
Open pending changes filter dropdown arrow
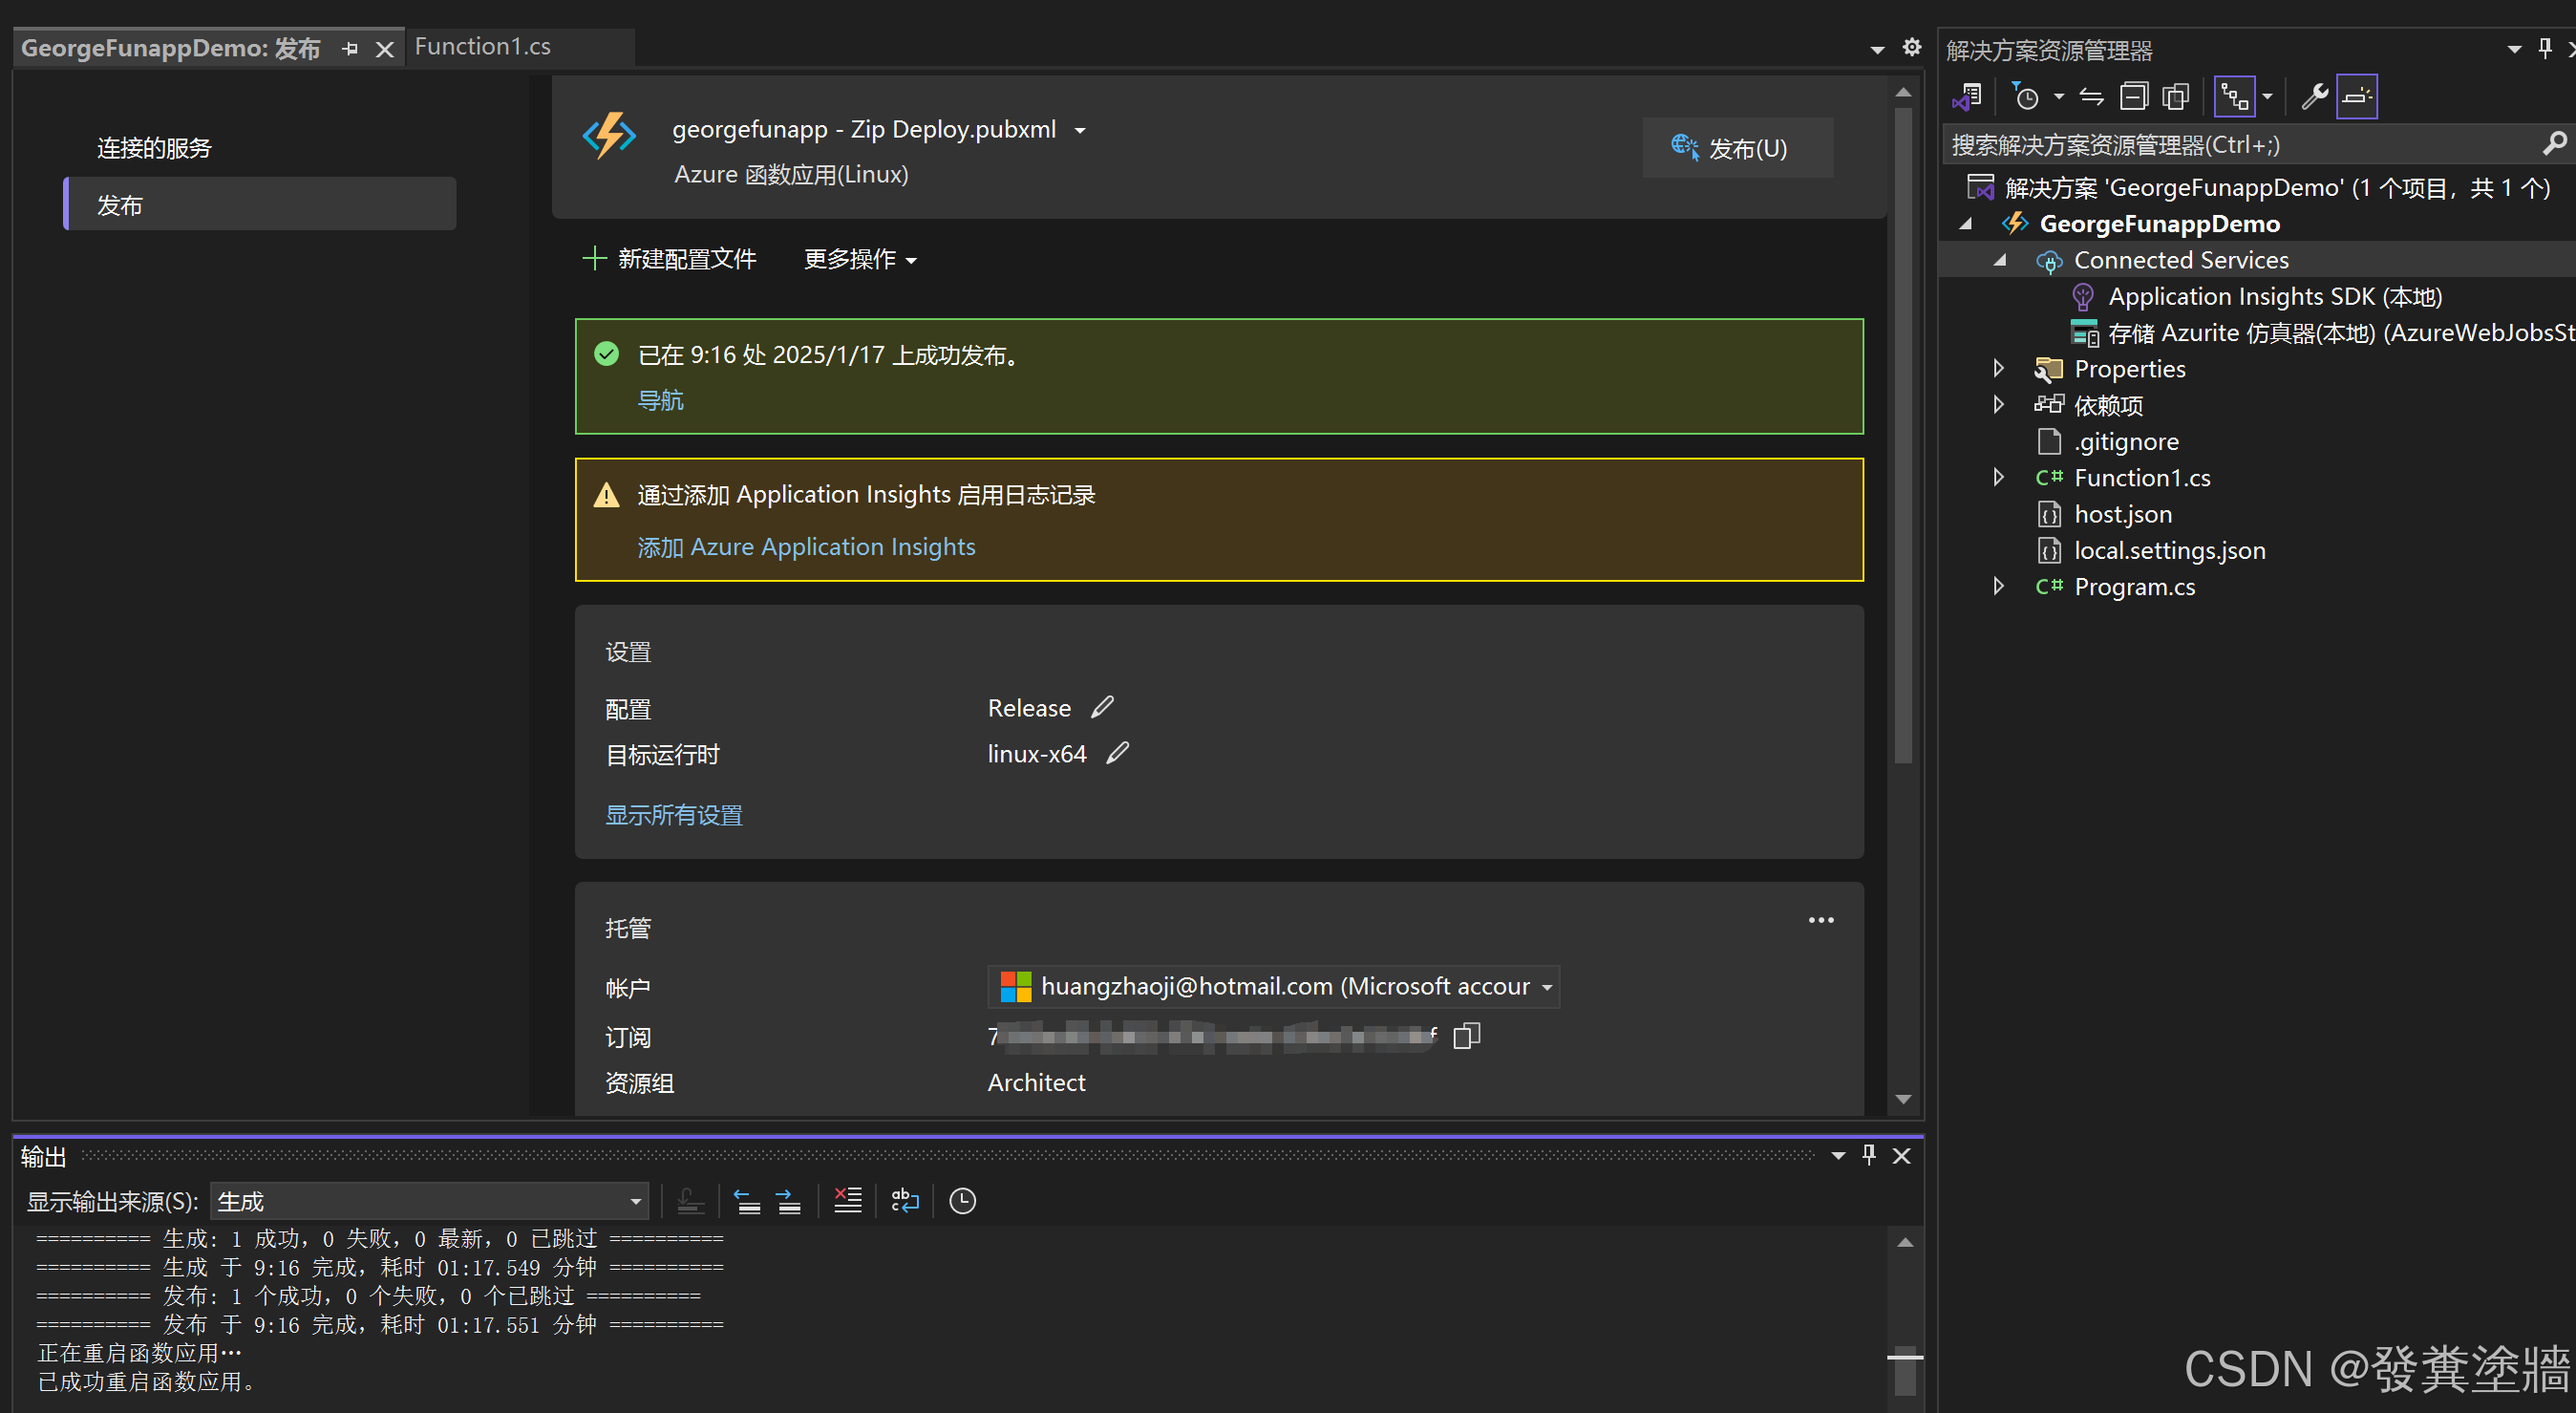pyautogui.click(x=2059, y=97)
